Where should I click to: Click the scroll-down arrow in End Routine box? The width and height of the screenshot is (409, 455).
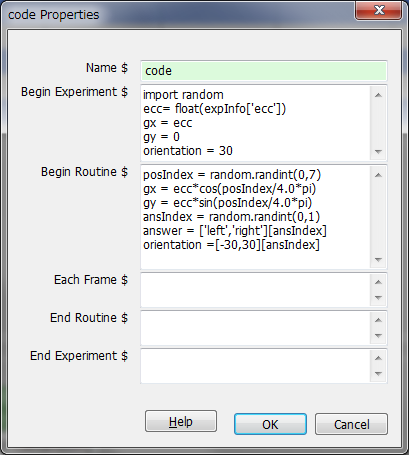378,336
